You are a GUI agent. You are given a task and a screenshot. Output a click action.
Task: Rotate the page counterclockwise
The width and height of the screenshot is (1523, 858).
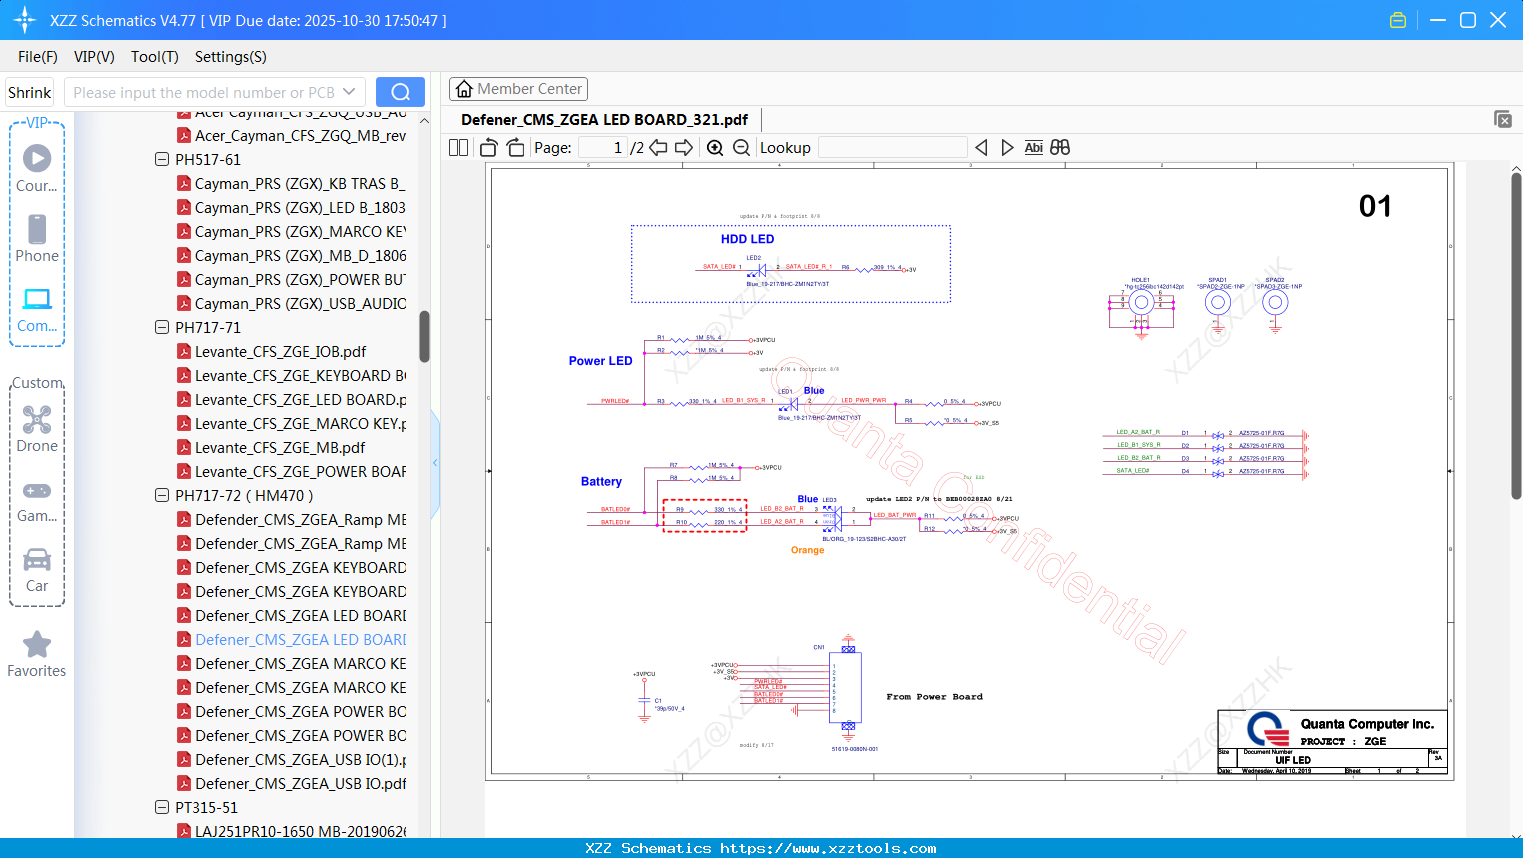[488, 148]
